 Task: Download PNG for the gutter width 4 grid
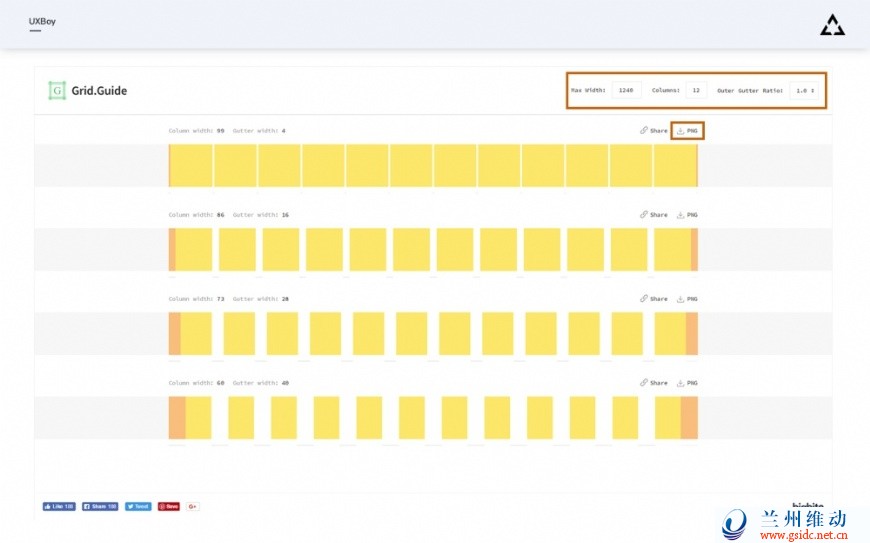pyautogui.click(x=688, y=131)
